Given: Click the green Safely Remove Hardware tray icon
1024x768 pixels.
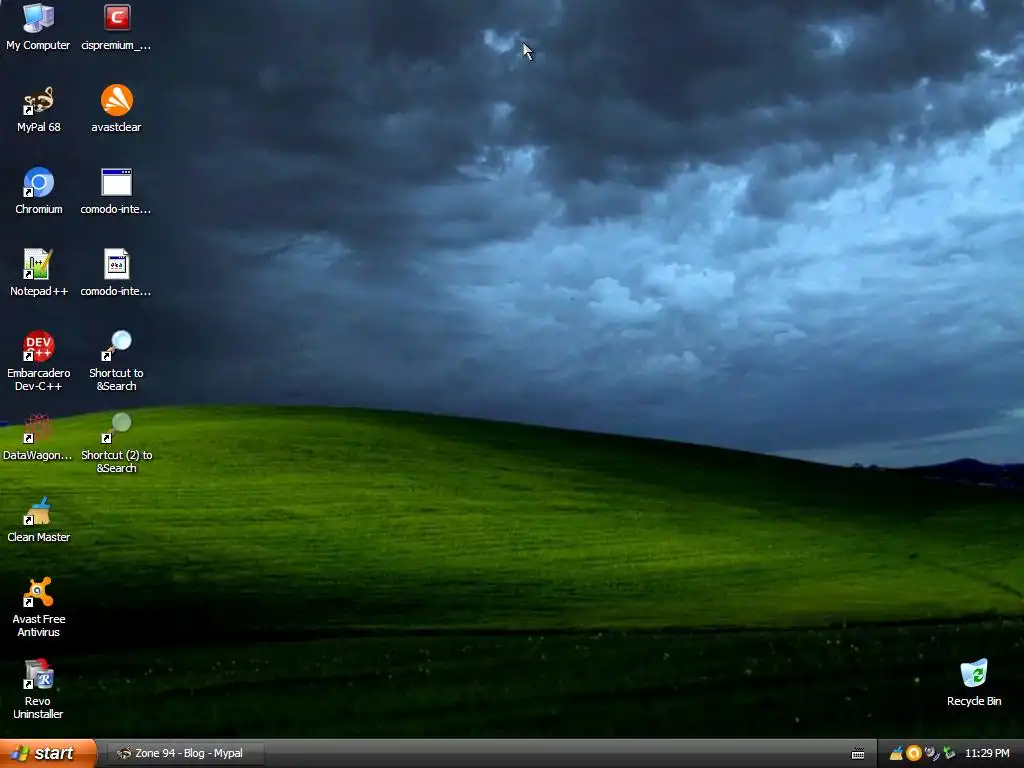Looking at the screenshot, I should point(949,754).
